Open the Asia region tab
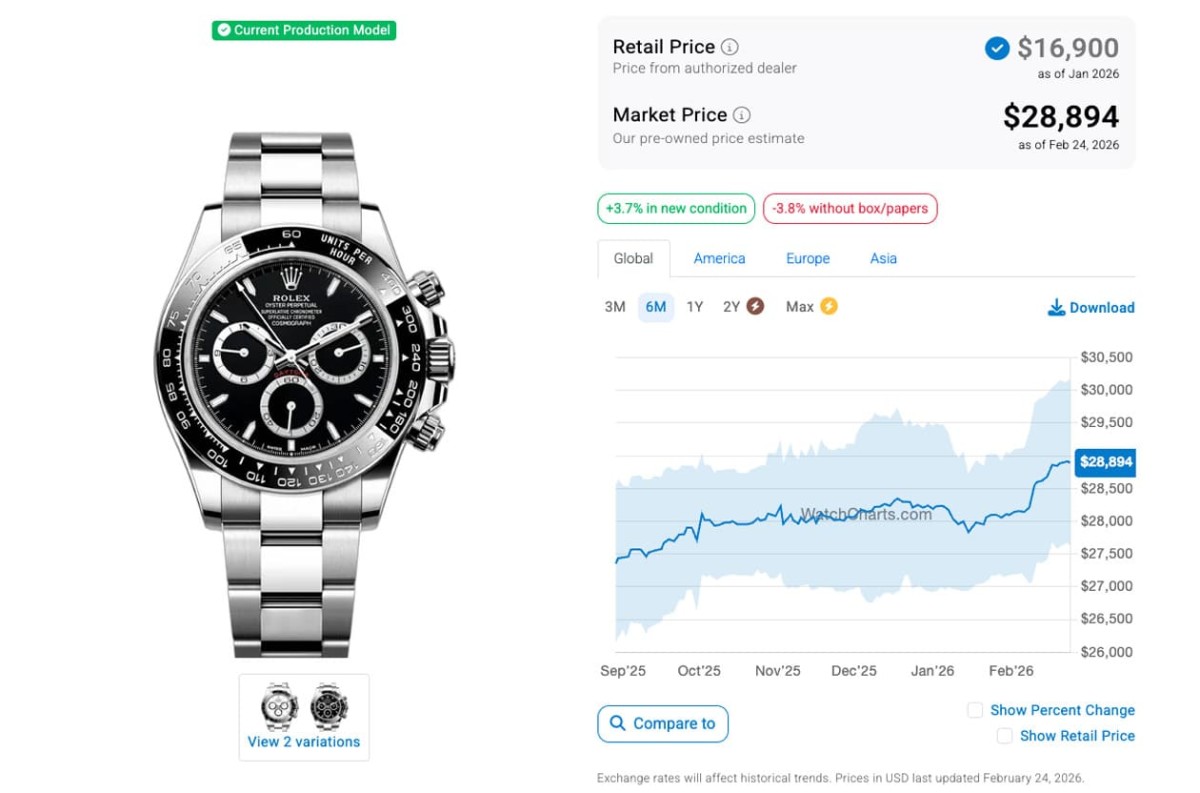 tap(883, 258)
